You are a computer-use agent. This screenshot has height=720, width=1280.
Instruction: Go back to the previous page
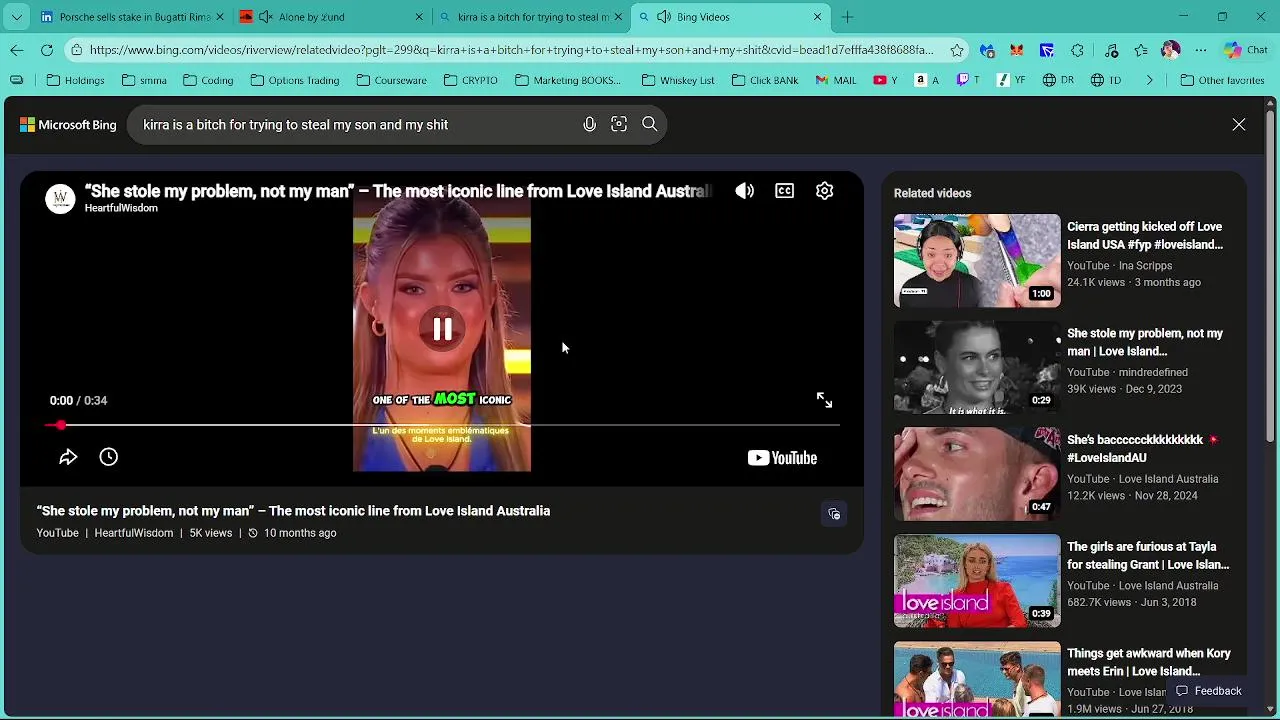[x=17, y=50]
